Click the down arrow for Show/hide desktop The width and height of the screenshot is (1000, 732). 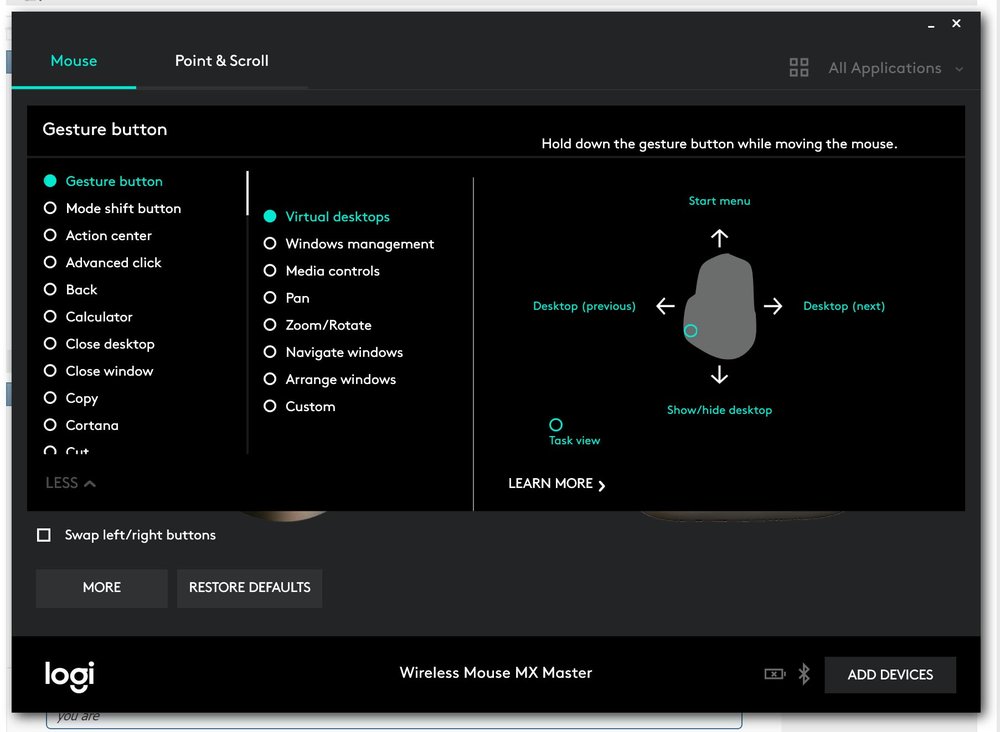tap(719, 374)
